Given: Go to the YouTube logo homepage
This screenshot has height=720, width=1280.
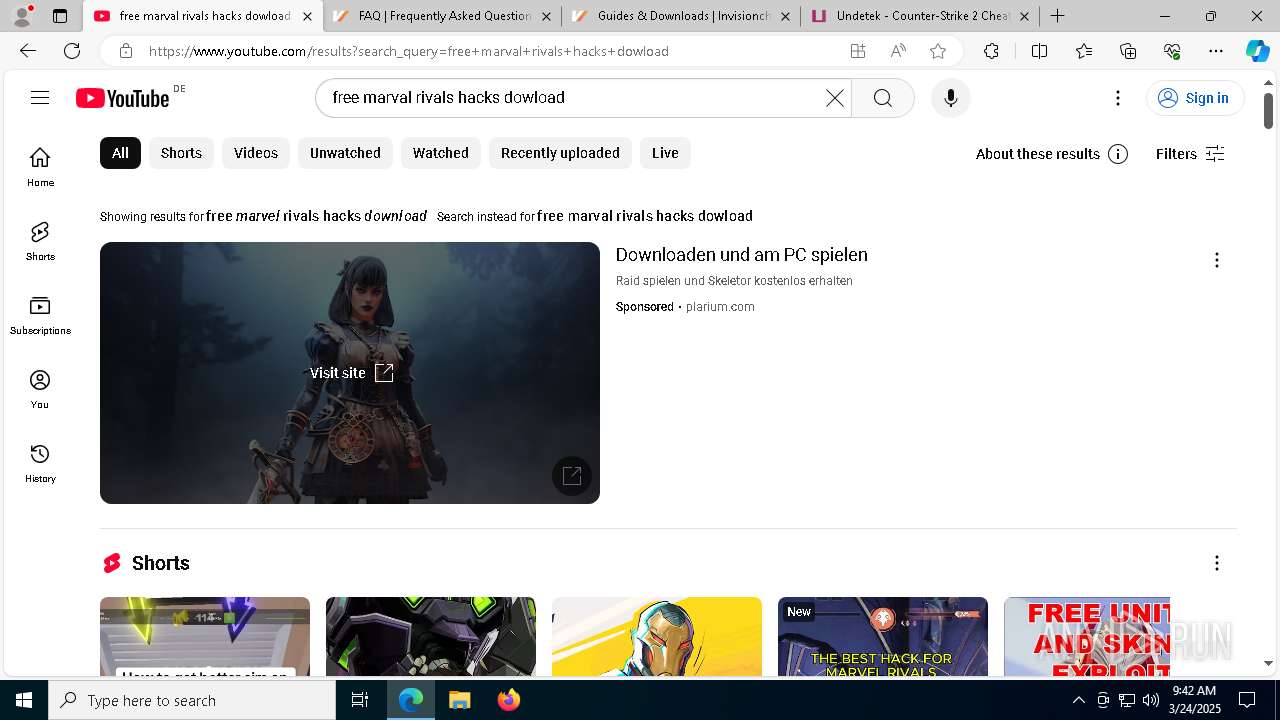Looking at the screenshot, I should click(123, 97).
